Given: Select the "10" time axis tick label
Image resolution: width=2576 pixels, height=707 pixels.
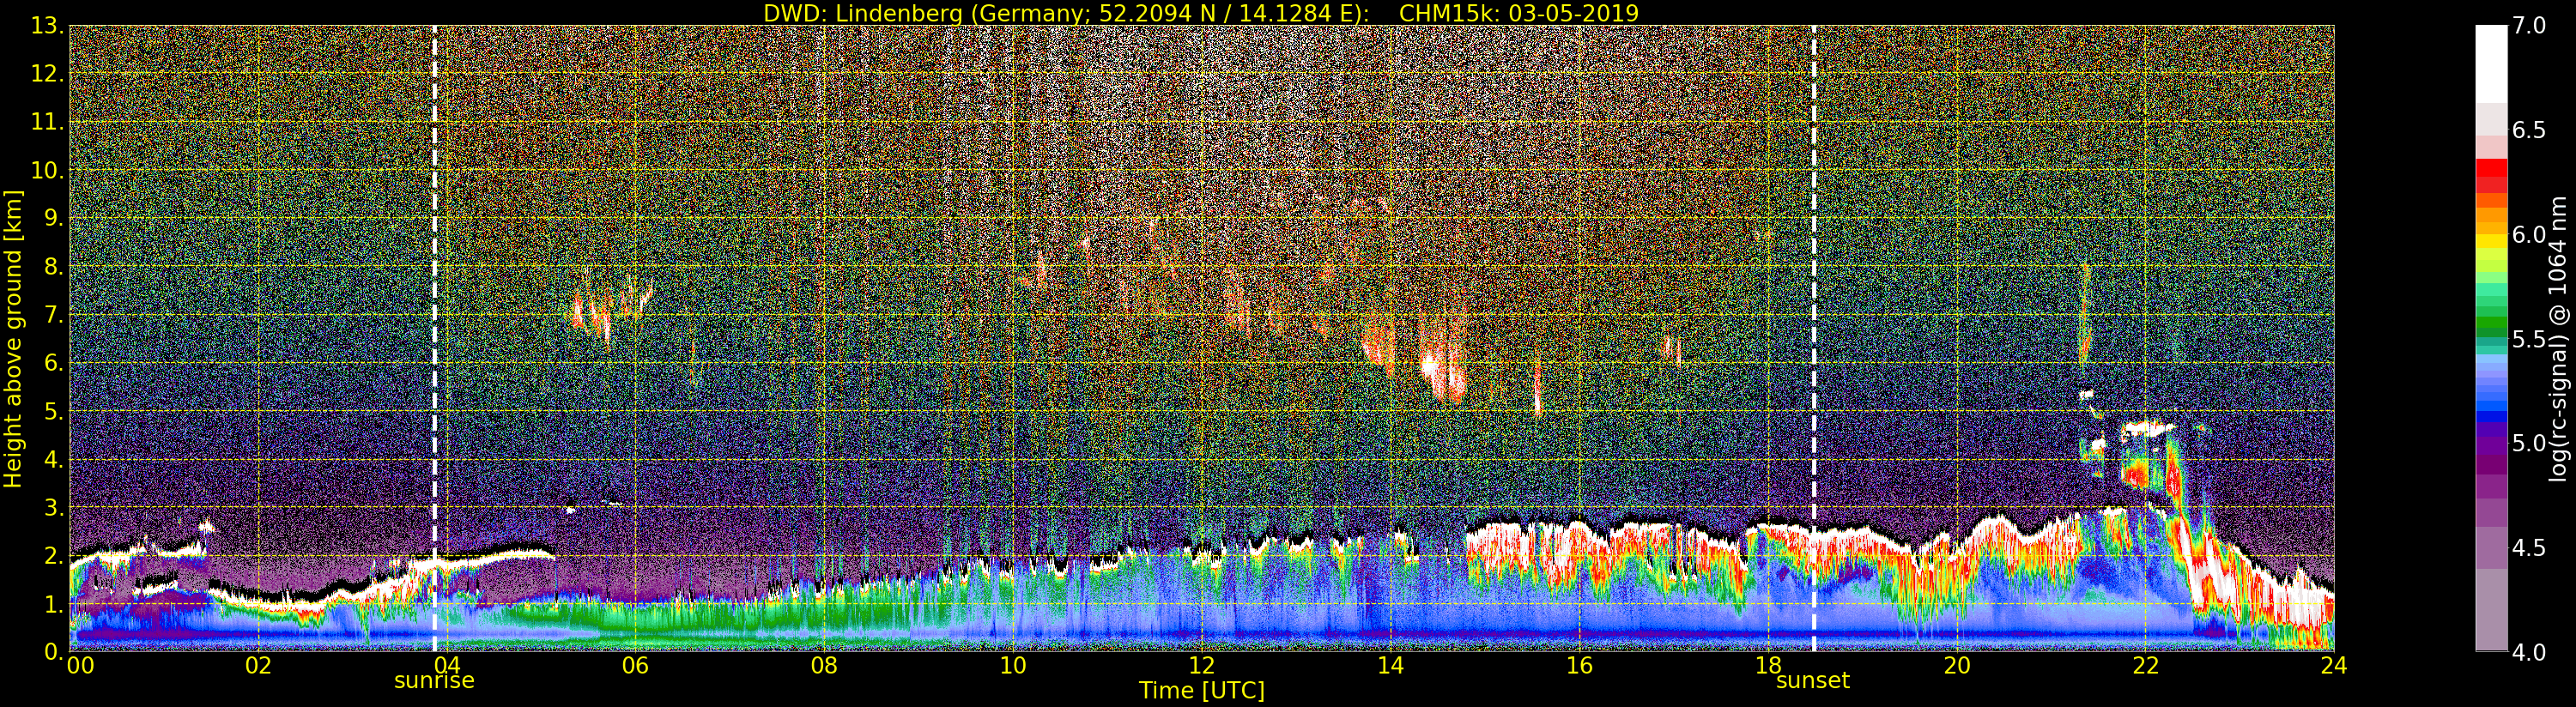Looking at the screenshot, I should (1013, 665).
